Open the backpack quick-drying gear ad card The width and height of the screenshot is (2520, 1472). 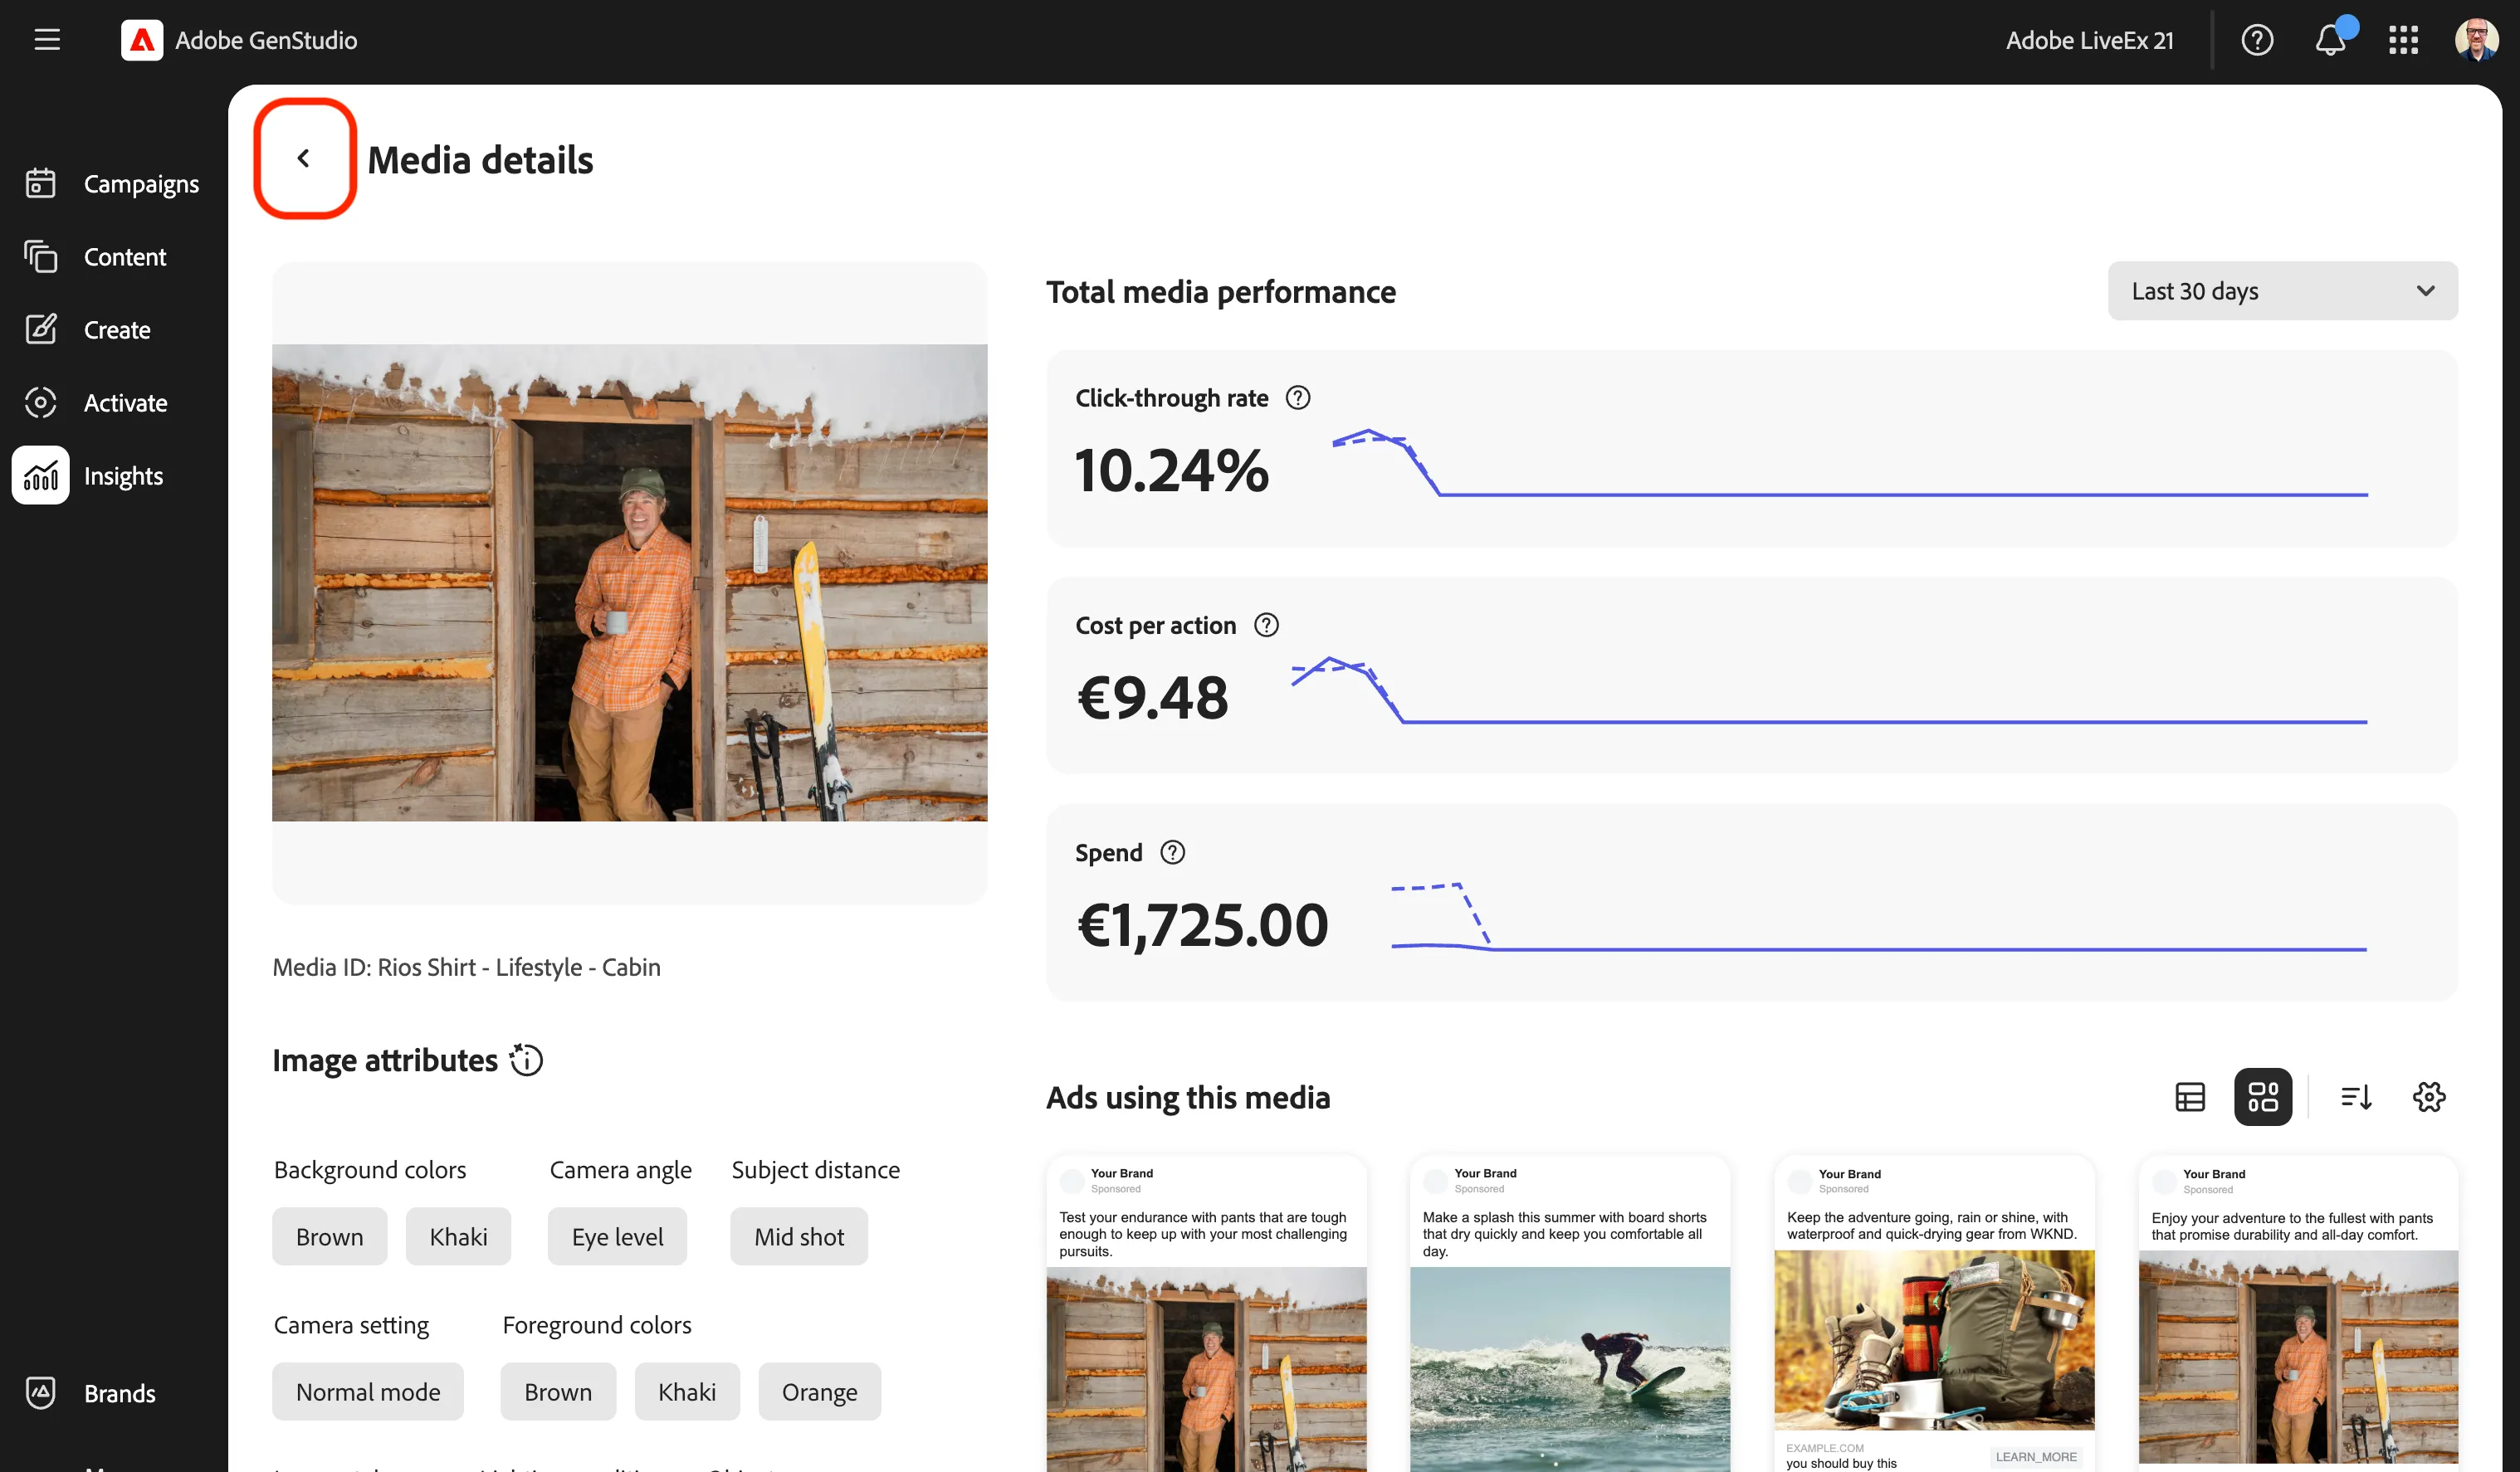pos(1934,1314)
